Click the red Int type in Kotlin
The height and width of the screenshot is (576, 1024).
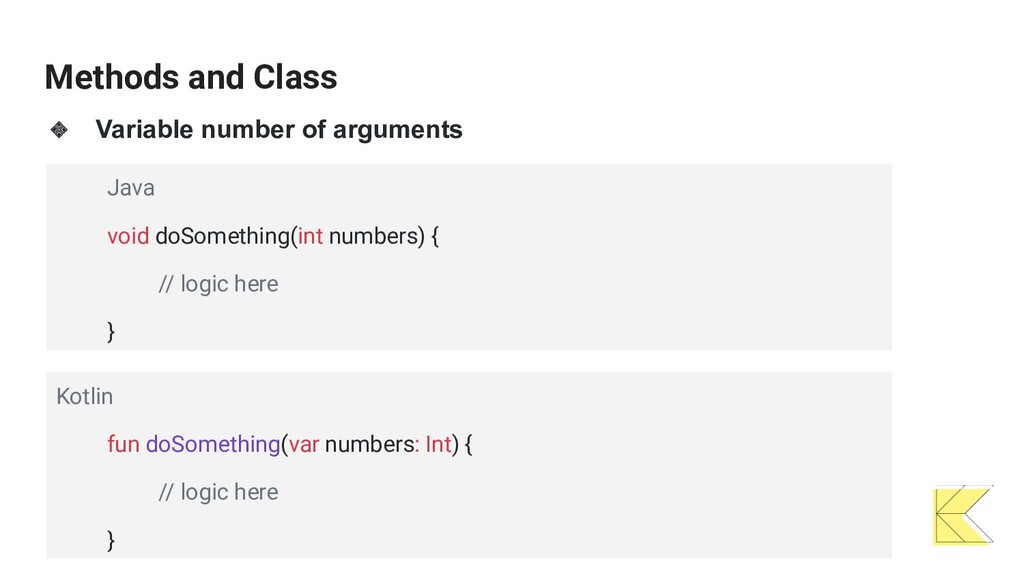[438, 444]
